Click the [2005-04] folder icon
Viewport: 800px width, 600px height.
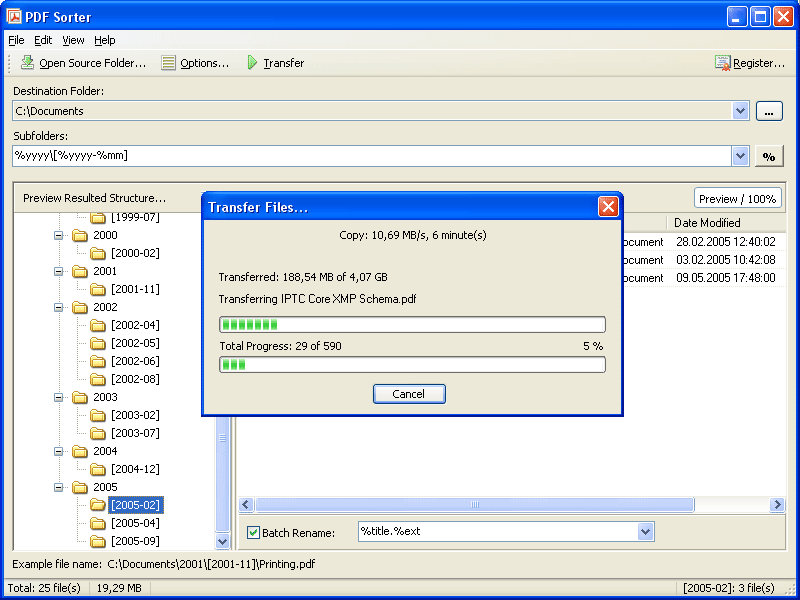click(98, 523)
